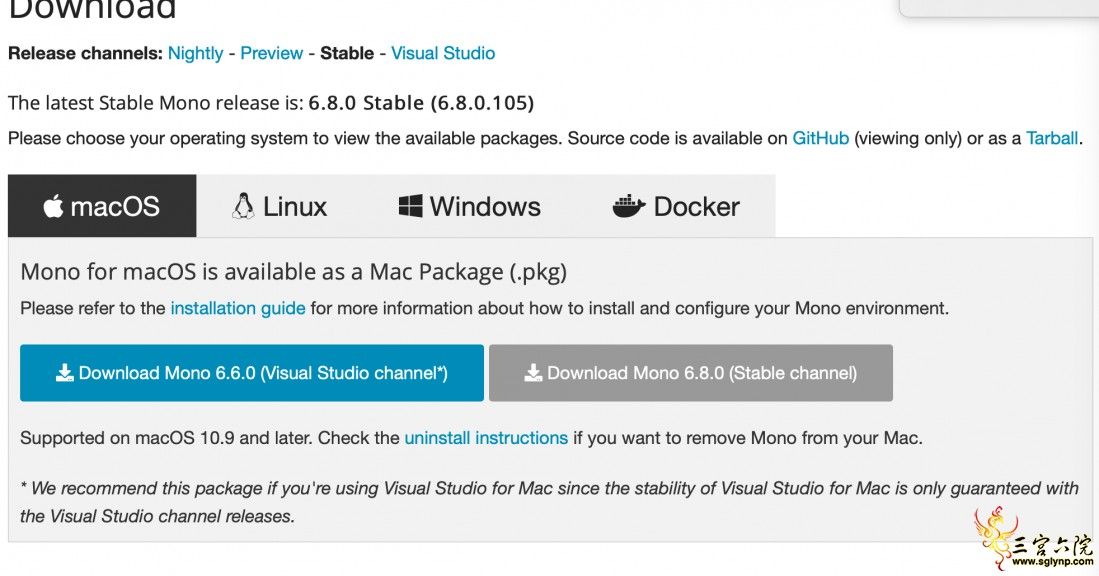Click the Apple logo on the macOS tab
The width and height of the screenshot is (1099, 576).
click(x=53, y=206)
